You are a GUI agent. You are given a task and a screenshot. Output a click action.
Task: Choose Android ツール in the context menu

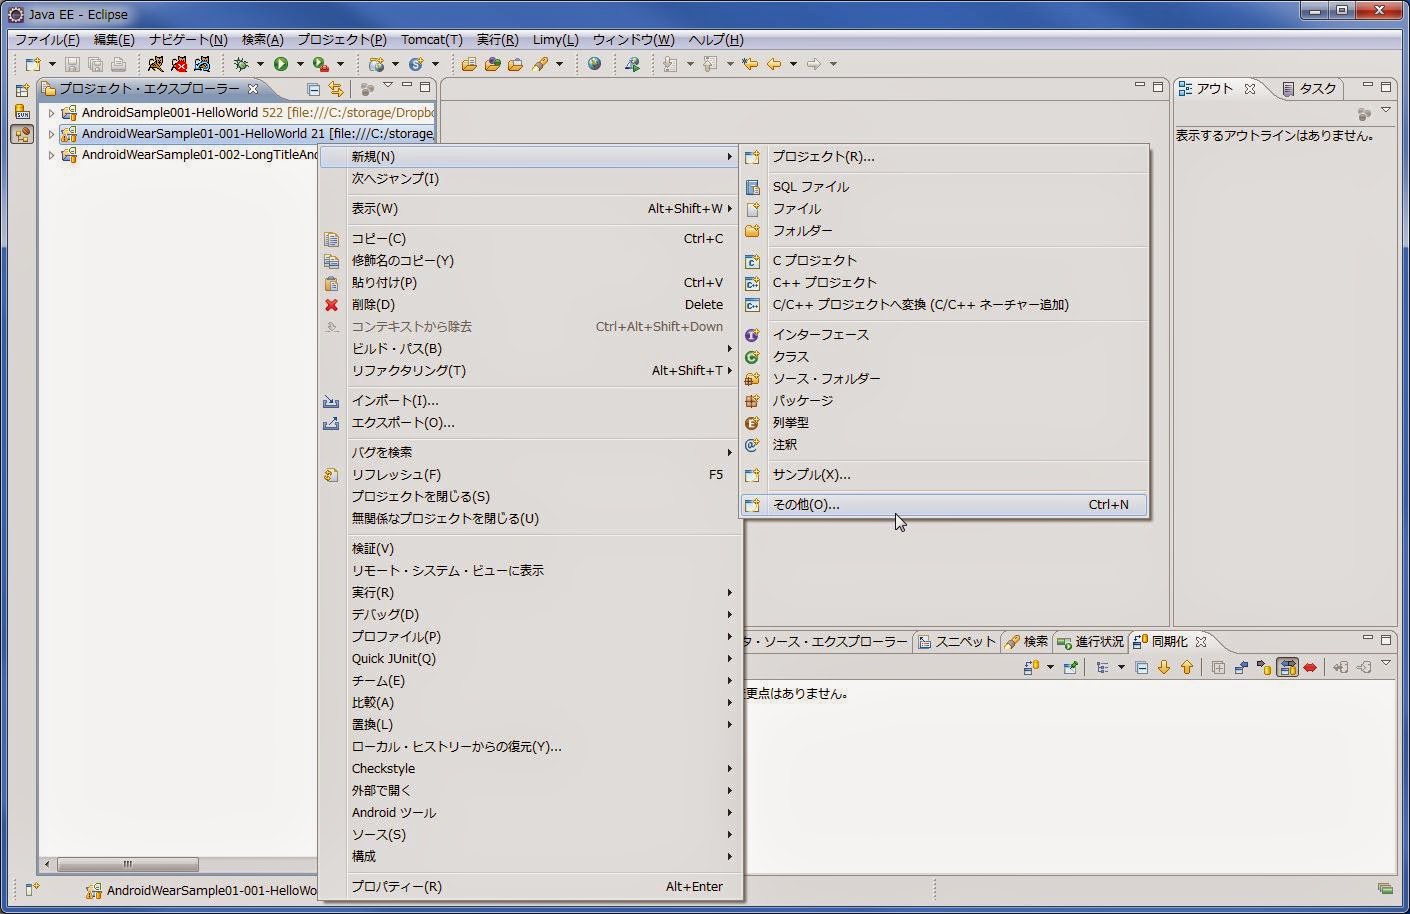[x=531, y=813]
